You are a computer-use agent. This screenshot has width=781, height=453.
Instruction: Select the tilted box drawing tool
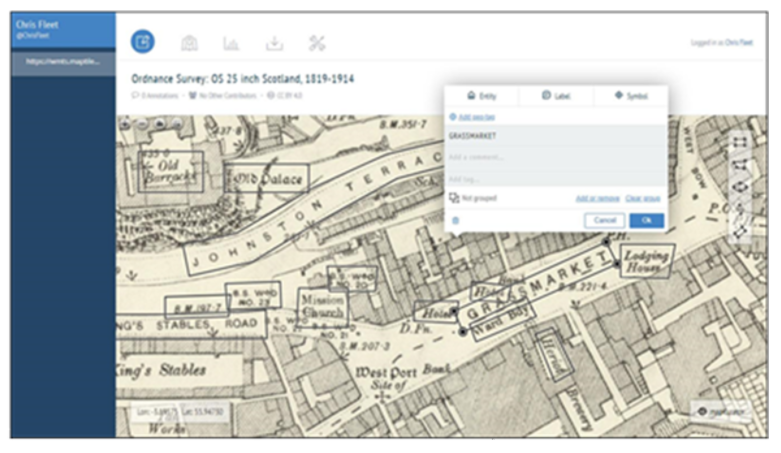point(740,230)
